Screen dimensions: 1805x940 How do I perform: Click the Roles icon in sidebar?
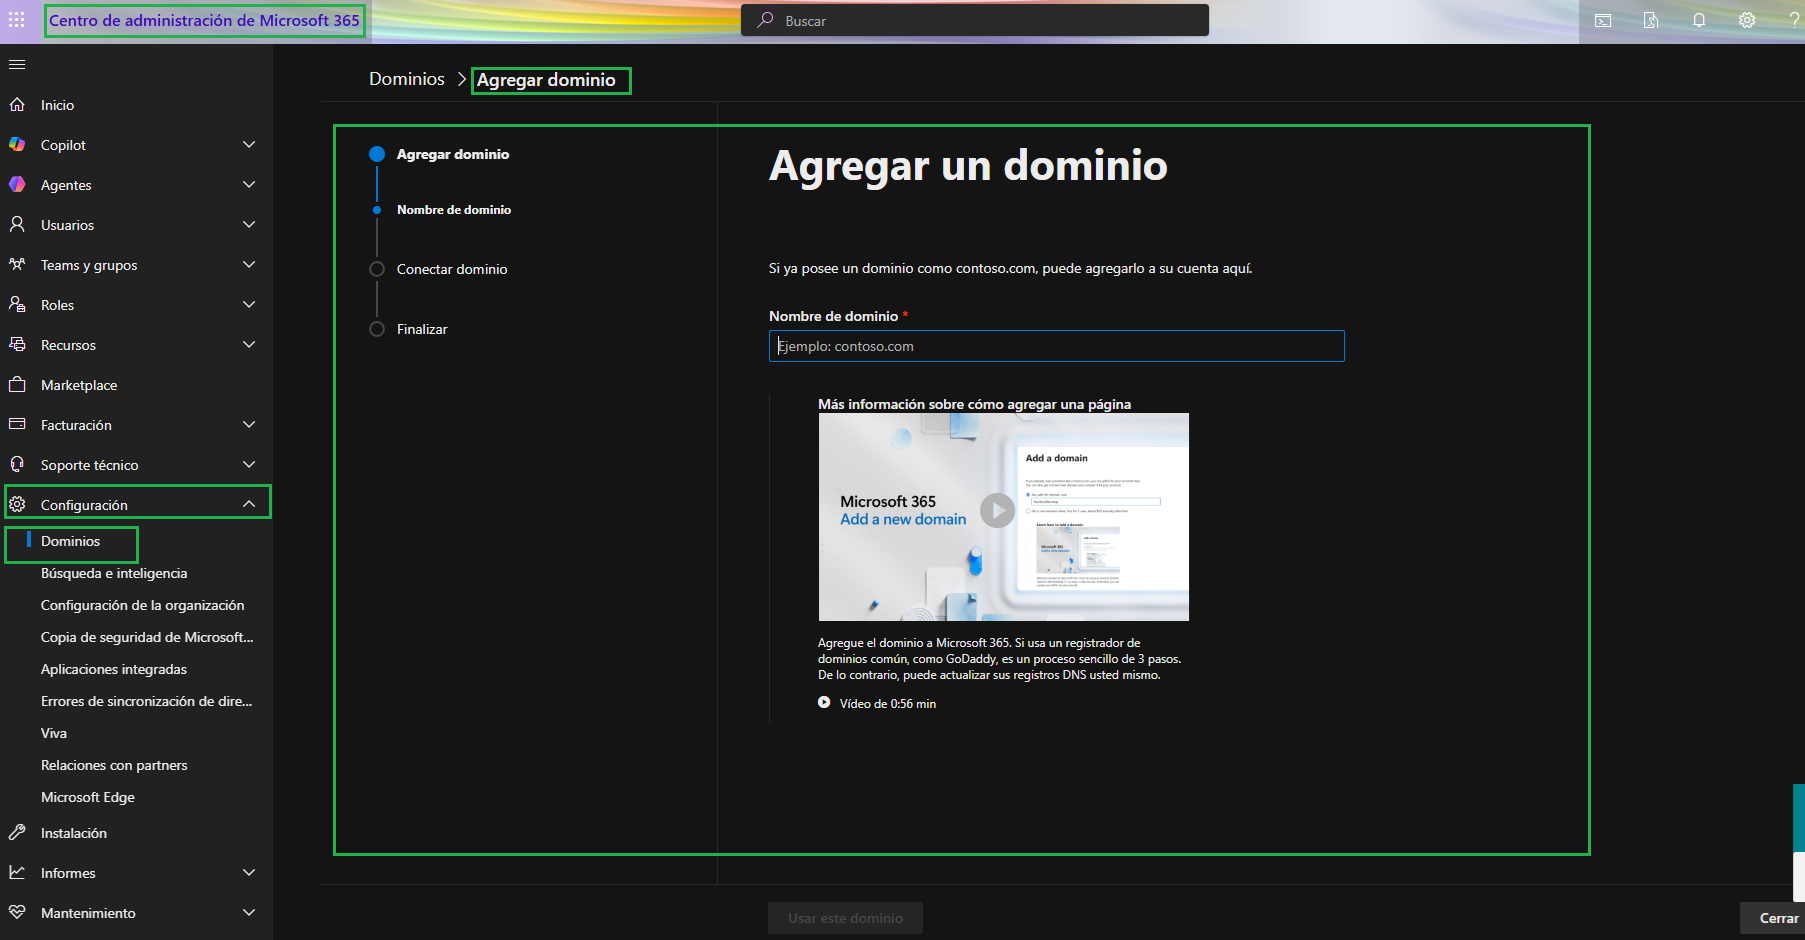pos(17,305)
